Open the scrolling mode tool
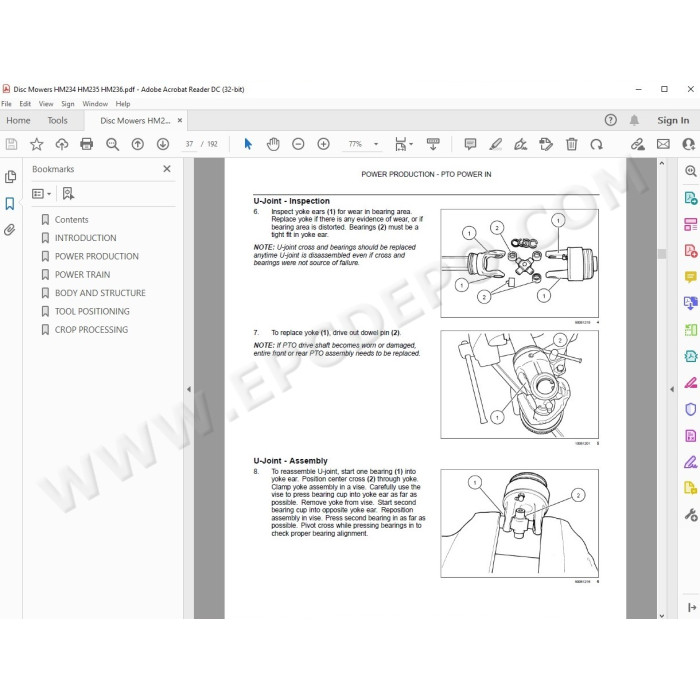 coord(433,144)
